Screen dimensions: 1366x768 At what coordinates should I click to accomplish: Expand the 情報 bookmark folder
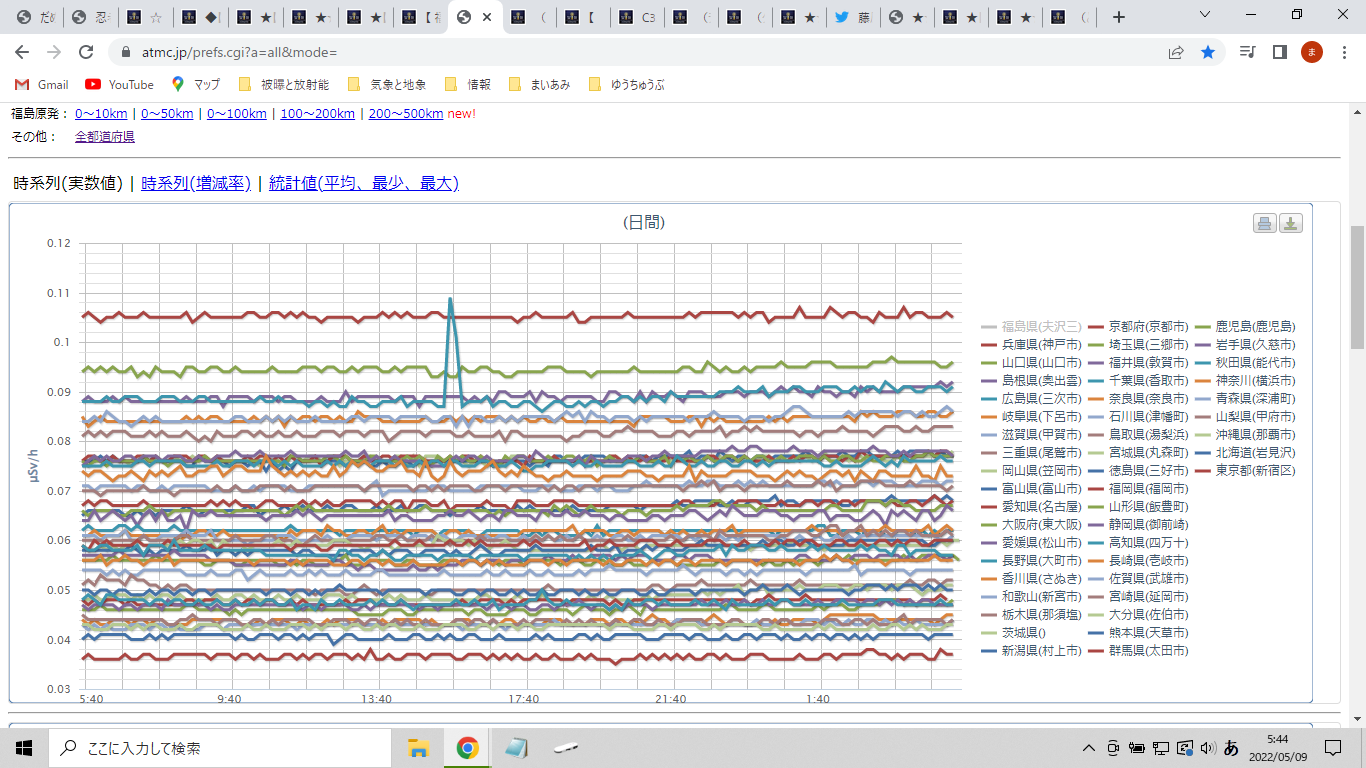tap(467, 85)
